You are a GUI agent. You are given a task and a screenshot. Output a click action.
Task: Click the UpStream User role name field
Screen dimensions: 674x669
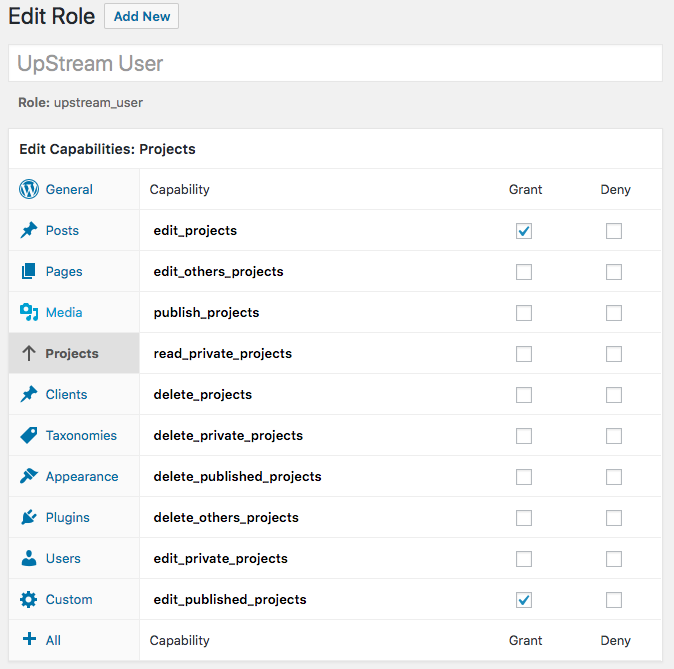tap(335, 64)
